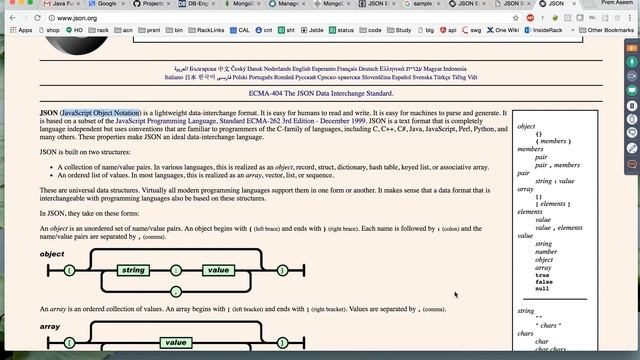The image size is (640, 360).
Task: Expand the rack bookmarks folder
Action: click(x=98, y=30)
